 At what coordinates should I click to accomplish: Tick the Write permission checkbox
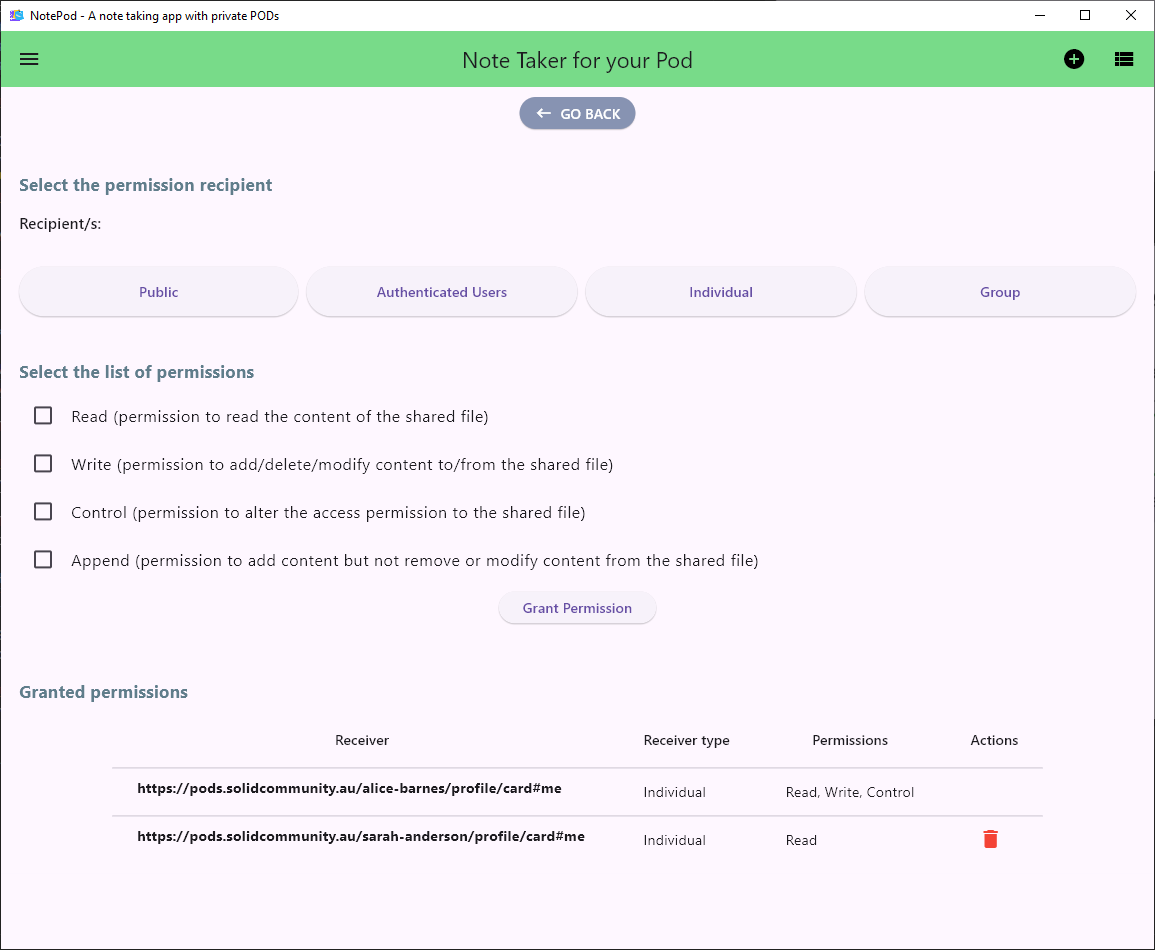click(43, 464)
